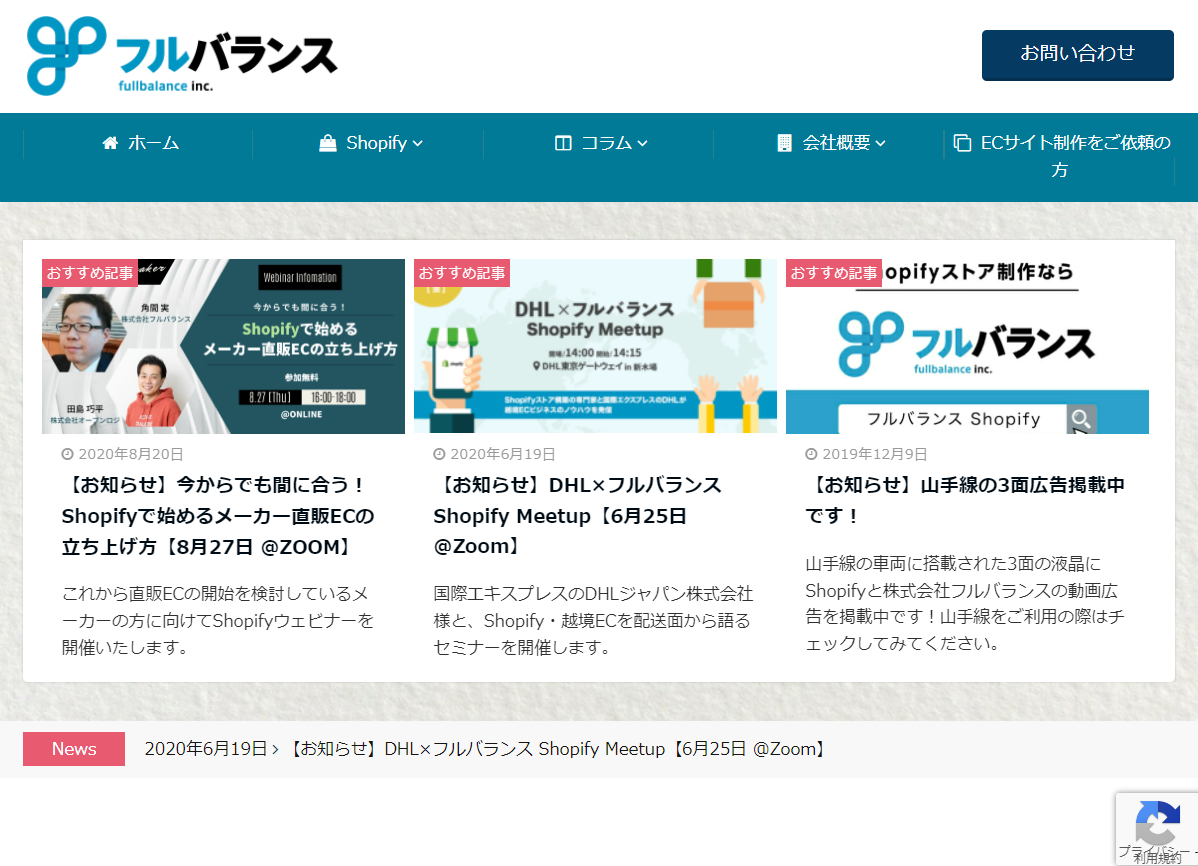The image size is (1198, 866).
Task: Click the building icon beside 会社概要
Action: 784,143
